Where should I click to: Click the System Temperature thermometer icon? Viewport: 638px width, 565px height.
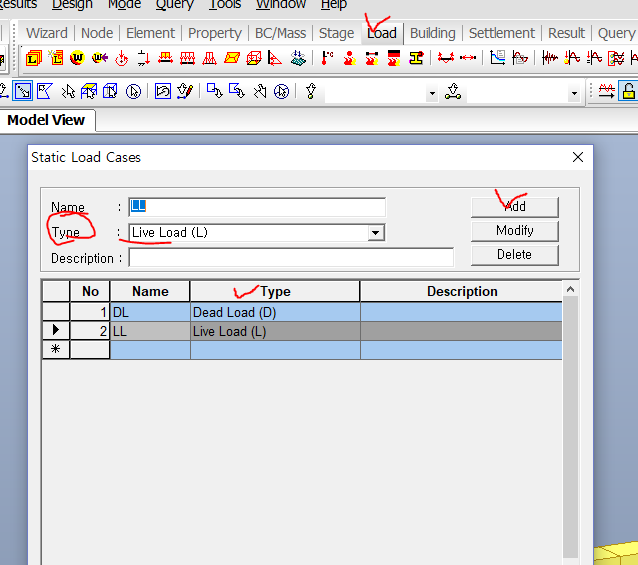tap(327, 58)
